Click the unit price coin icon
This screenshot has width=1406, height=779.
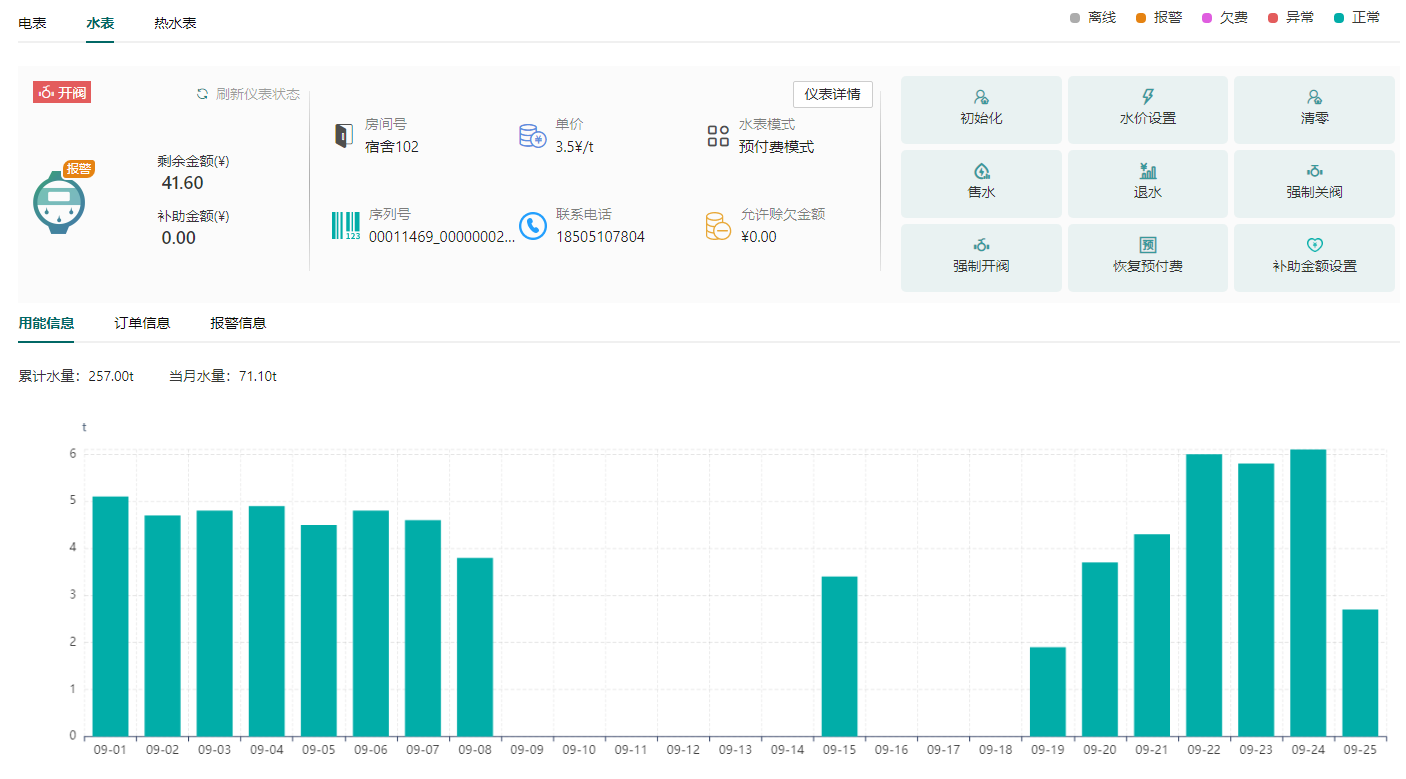point(532,136)
